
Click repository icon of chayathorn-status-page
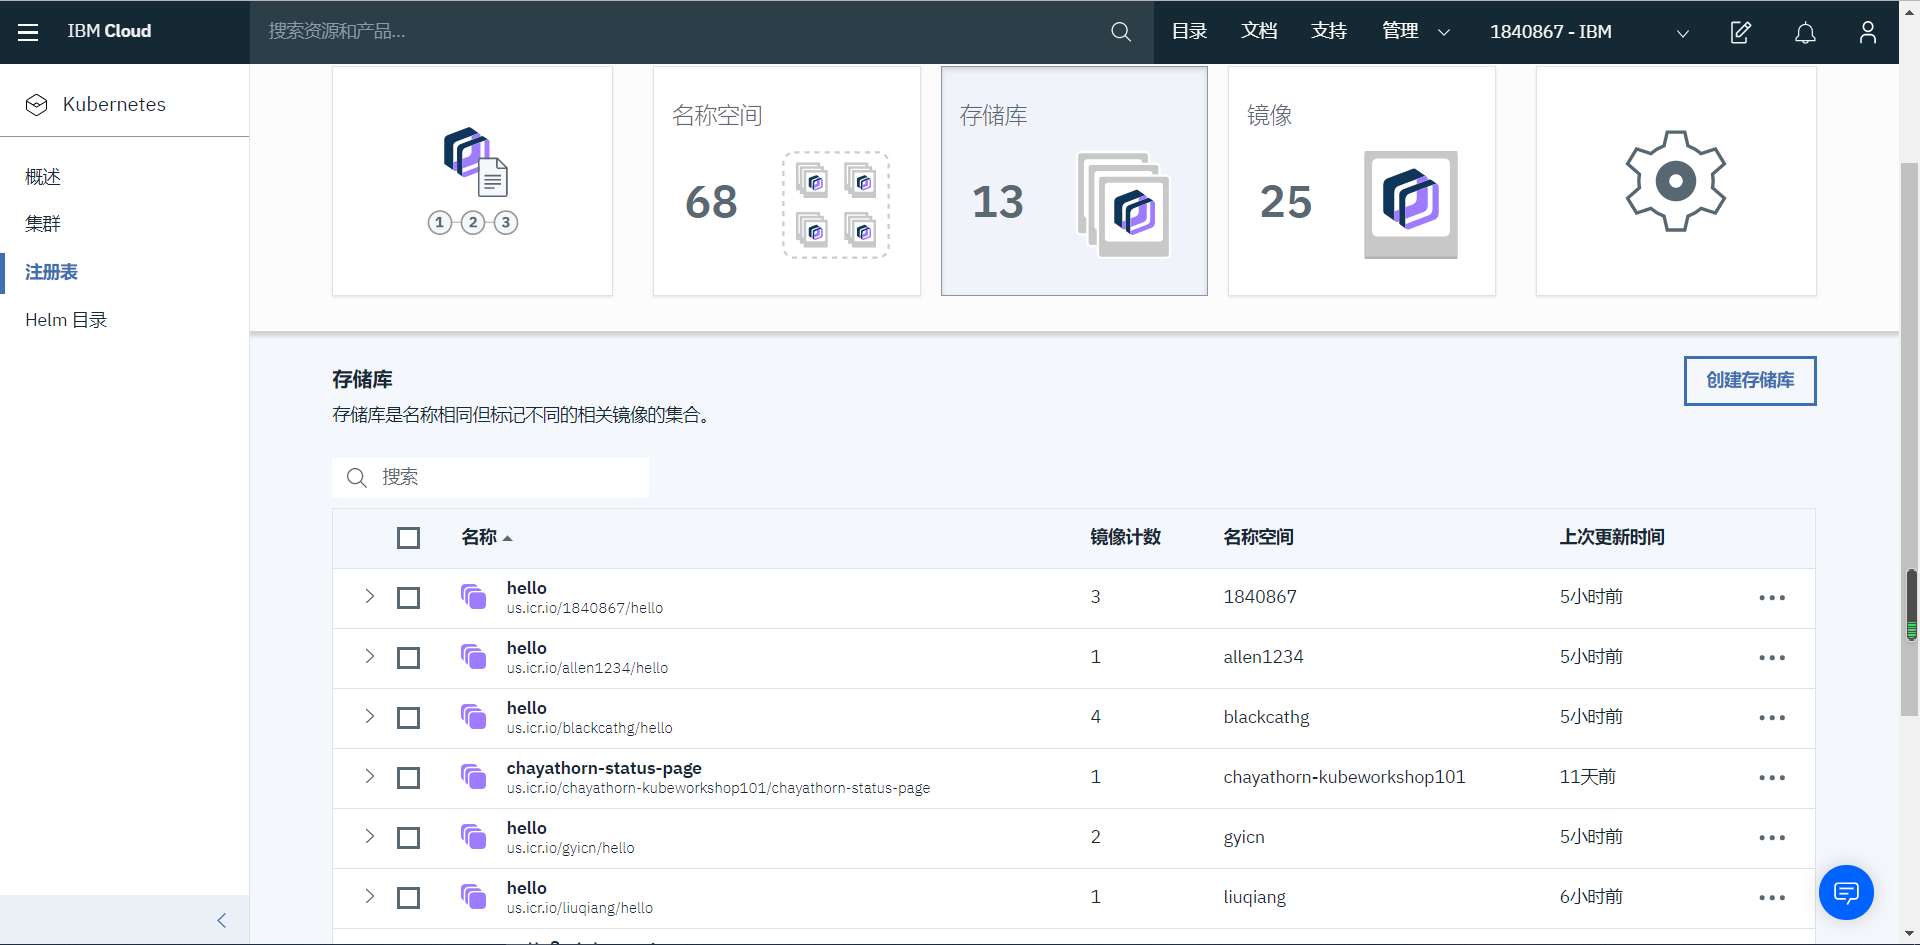[474, 777]
